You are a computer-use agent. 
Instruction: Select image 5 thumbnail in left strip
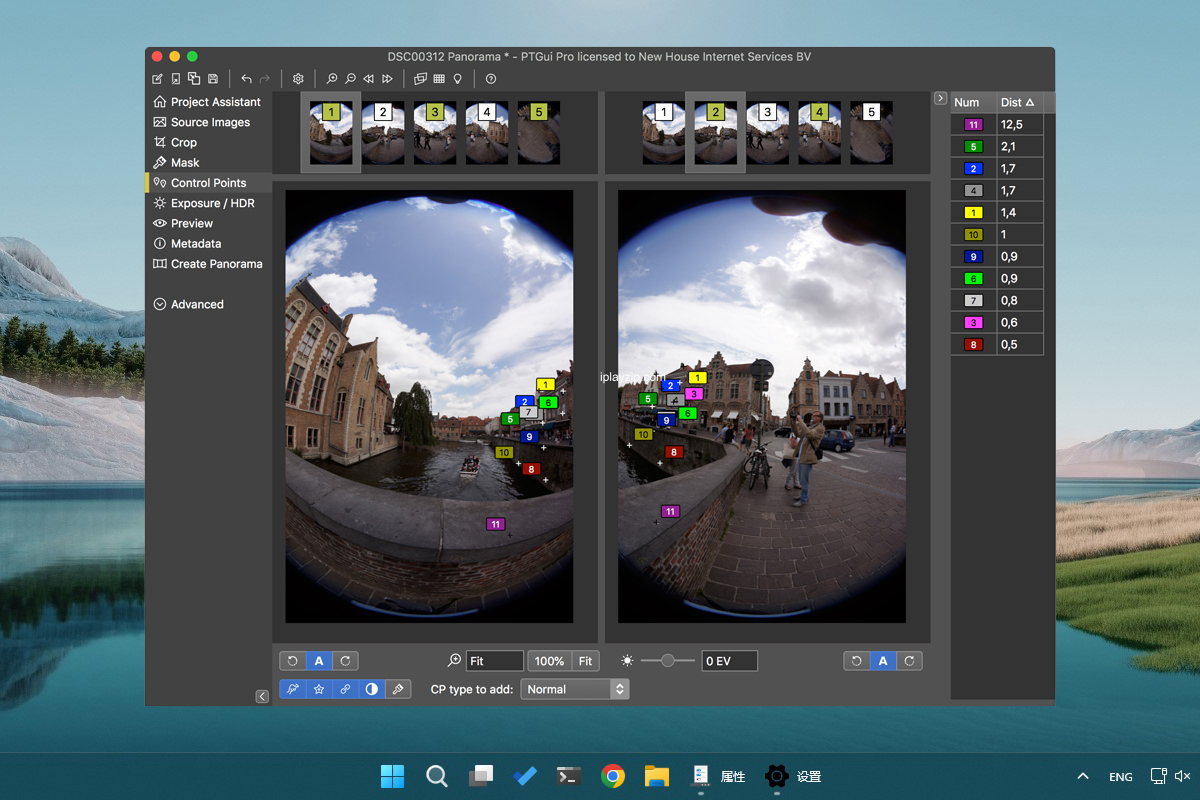tap(539, 133)
